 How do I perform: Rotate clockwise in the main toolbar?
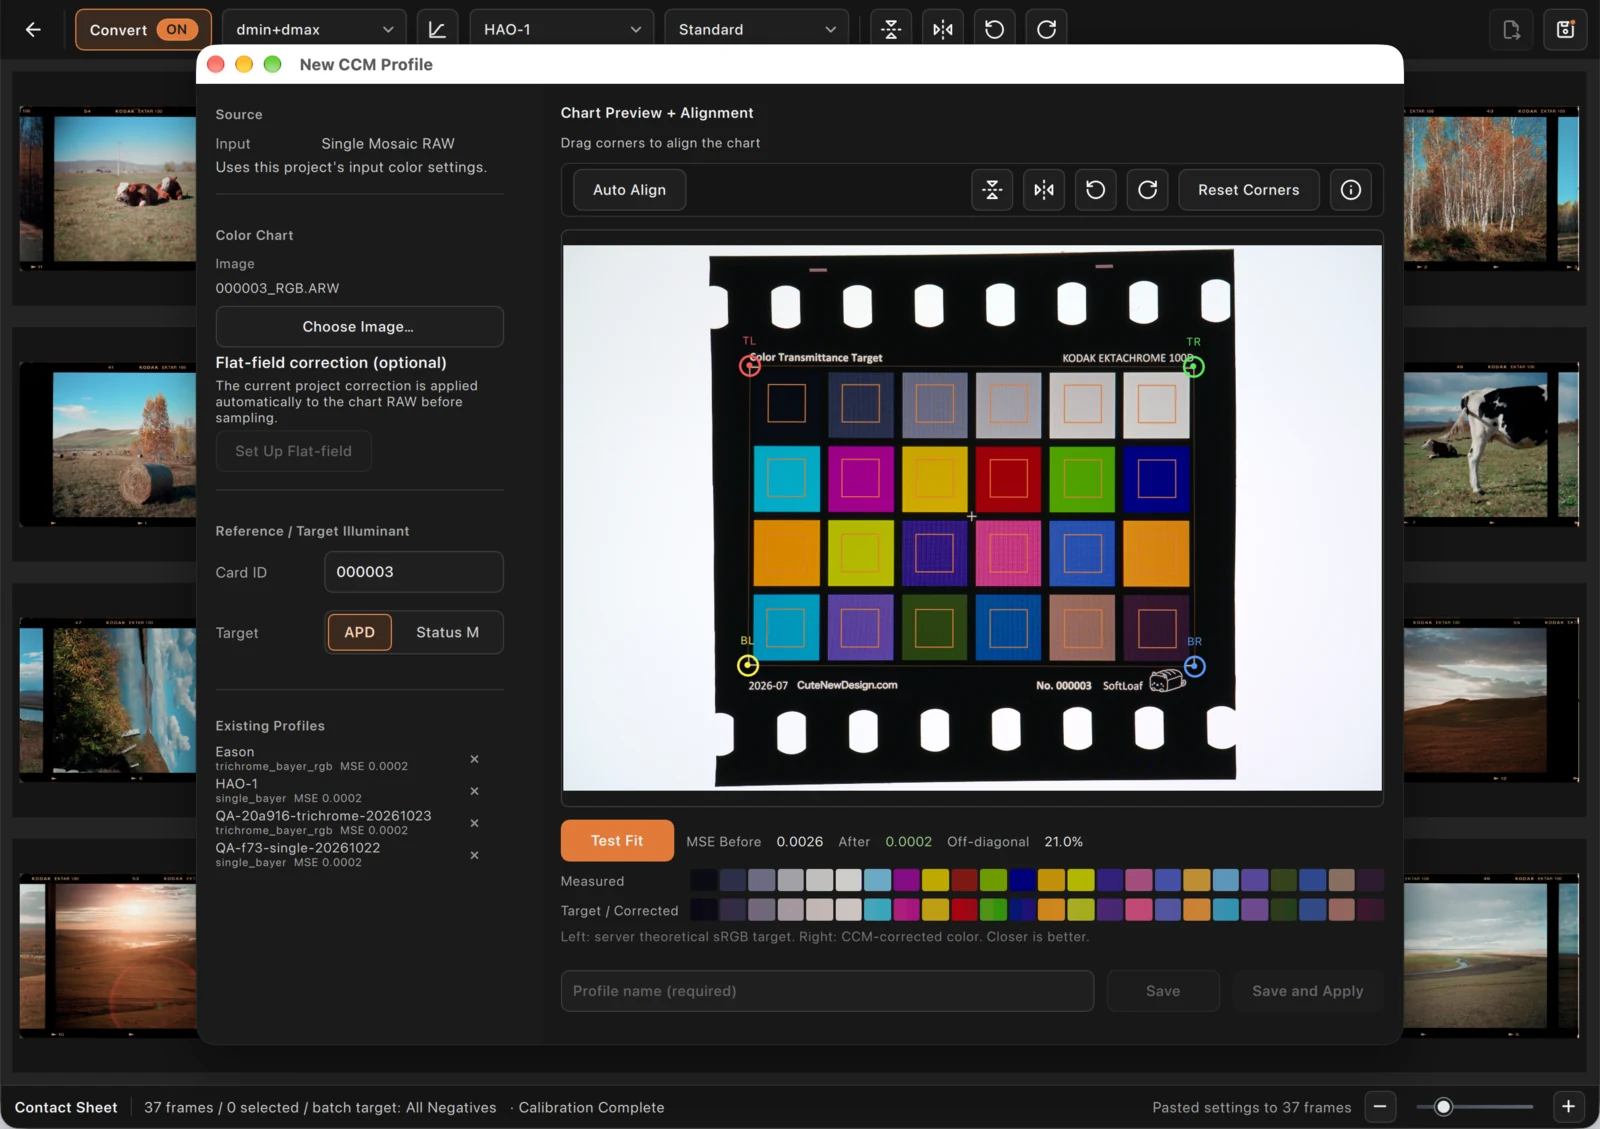pos(1047,30)
